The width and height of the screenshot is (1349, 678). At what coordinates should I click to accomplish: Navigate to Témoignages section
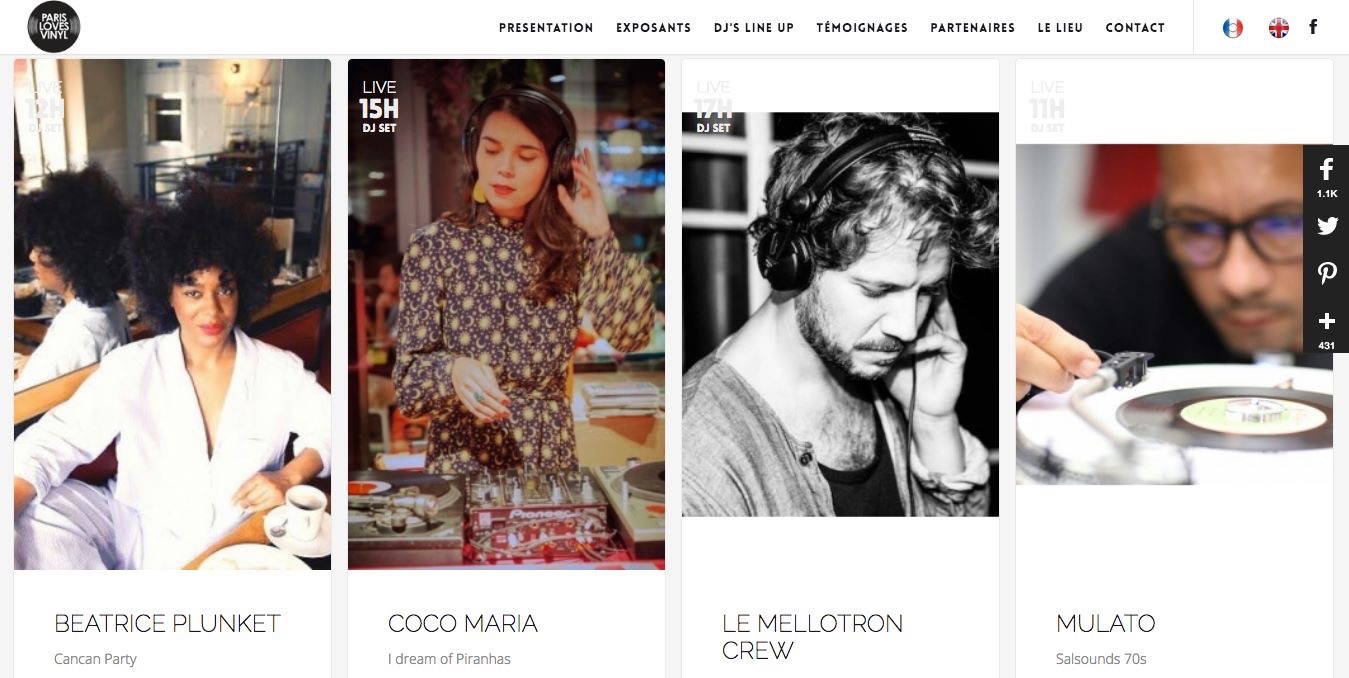point(862,28)
